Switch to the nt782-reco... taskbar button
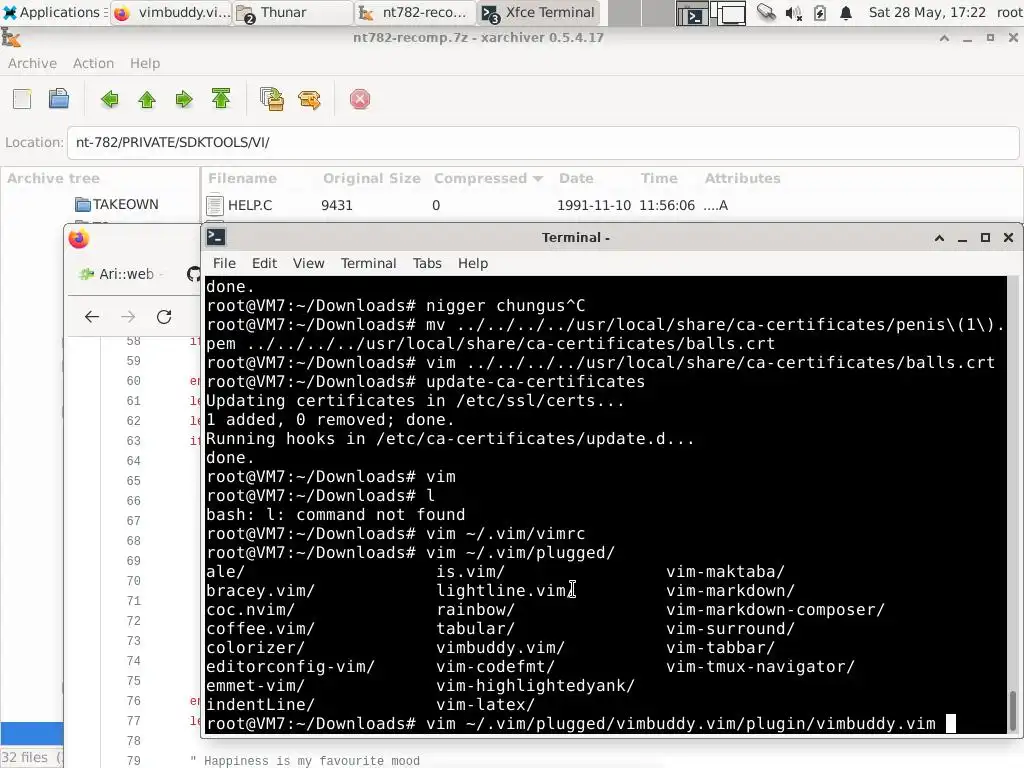 pos(414,12)
